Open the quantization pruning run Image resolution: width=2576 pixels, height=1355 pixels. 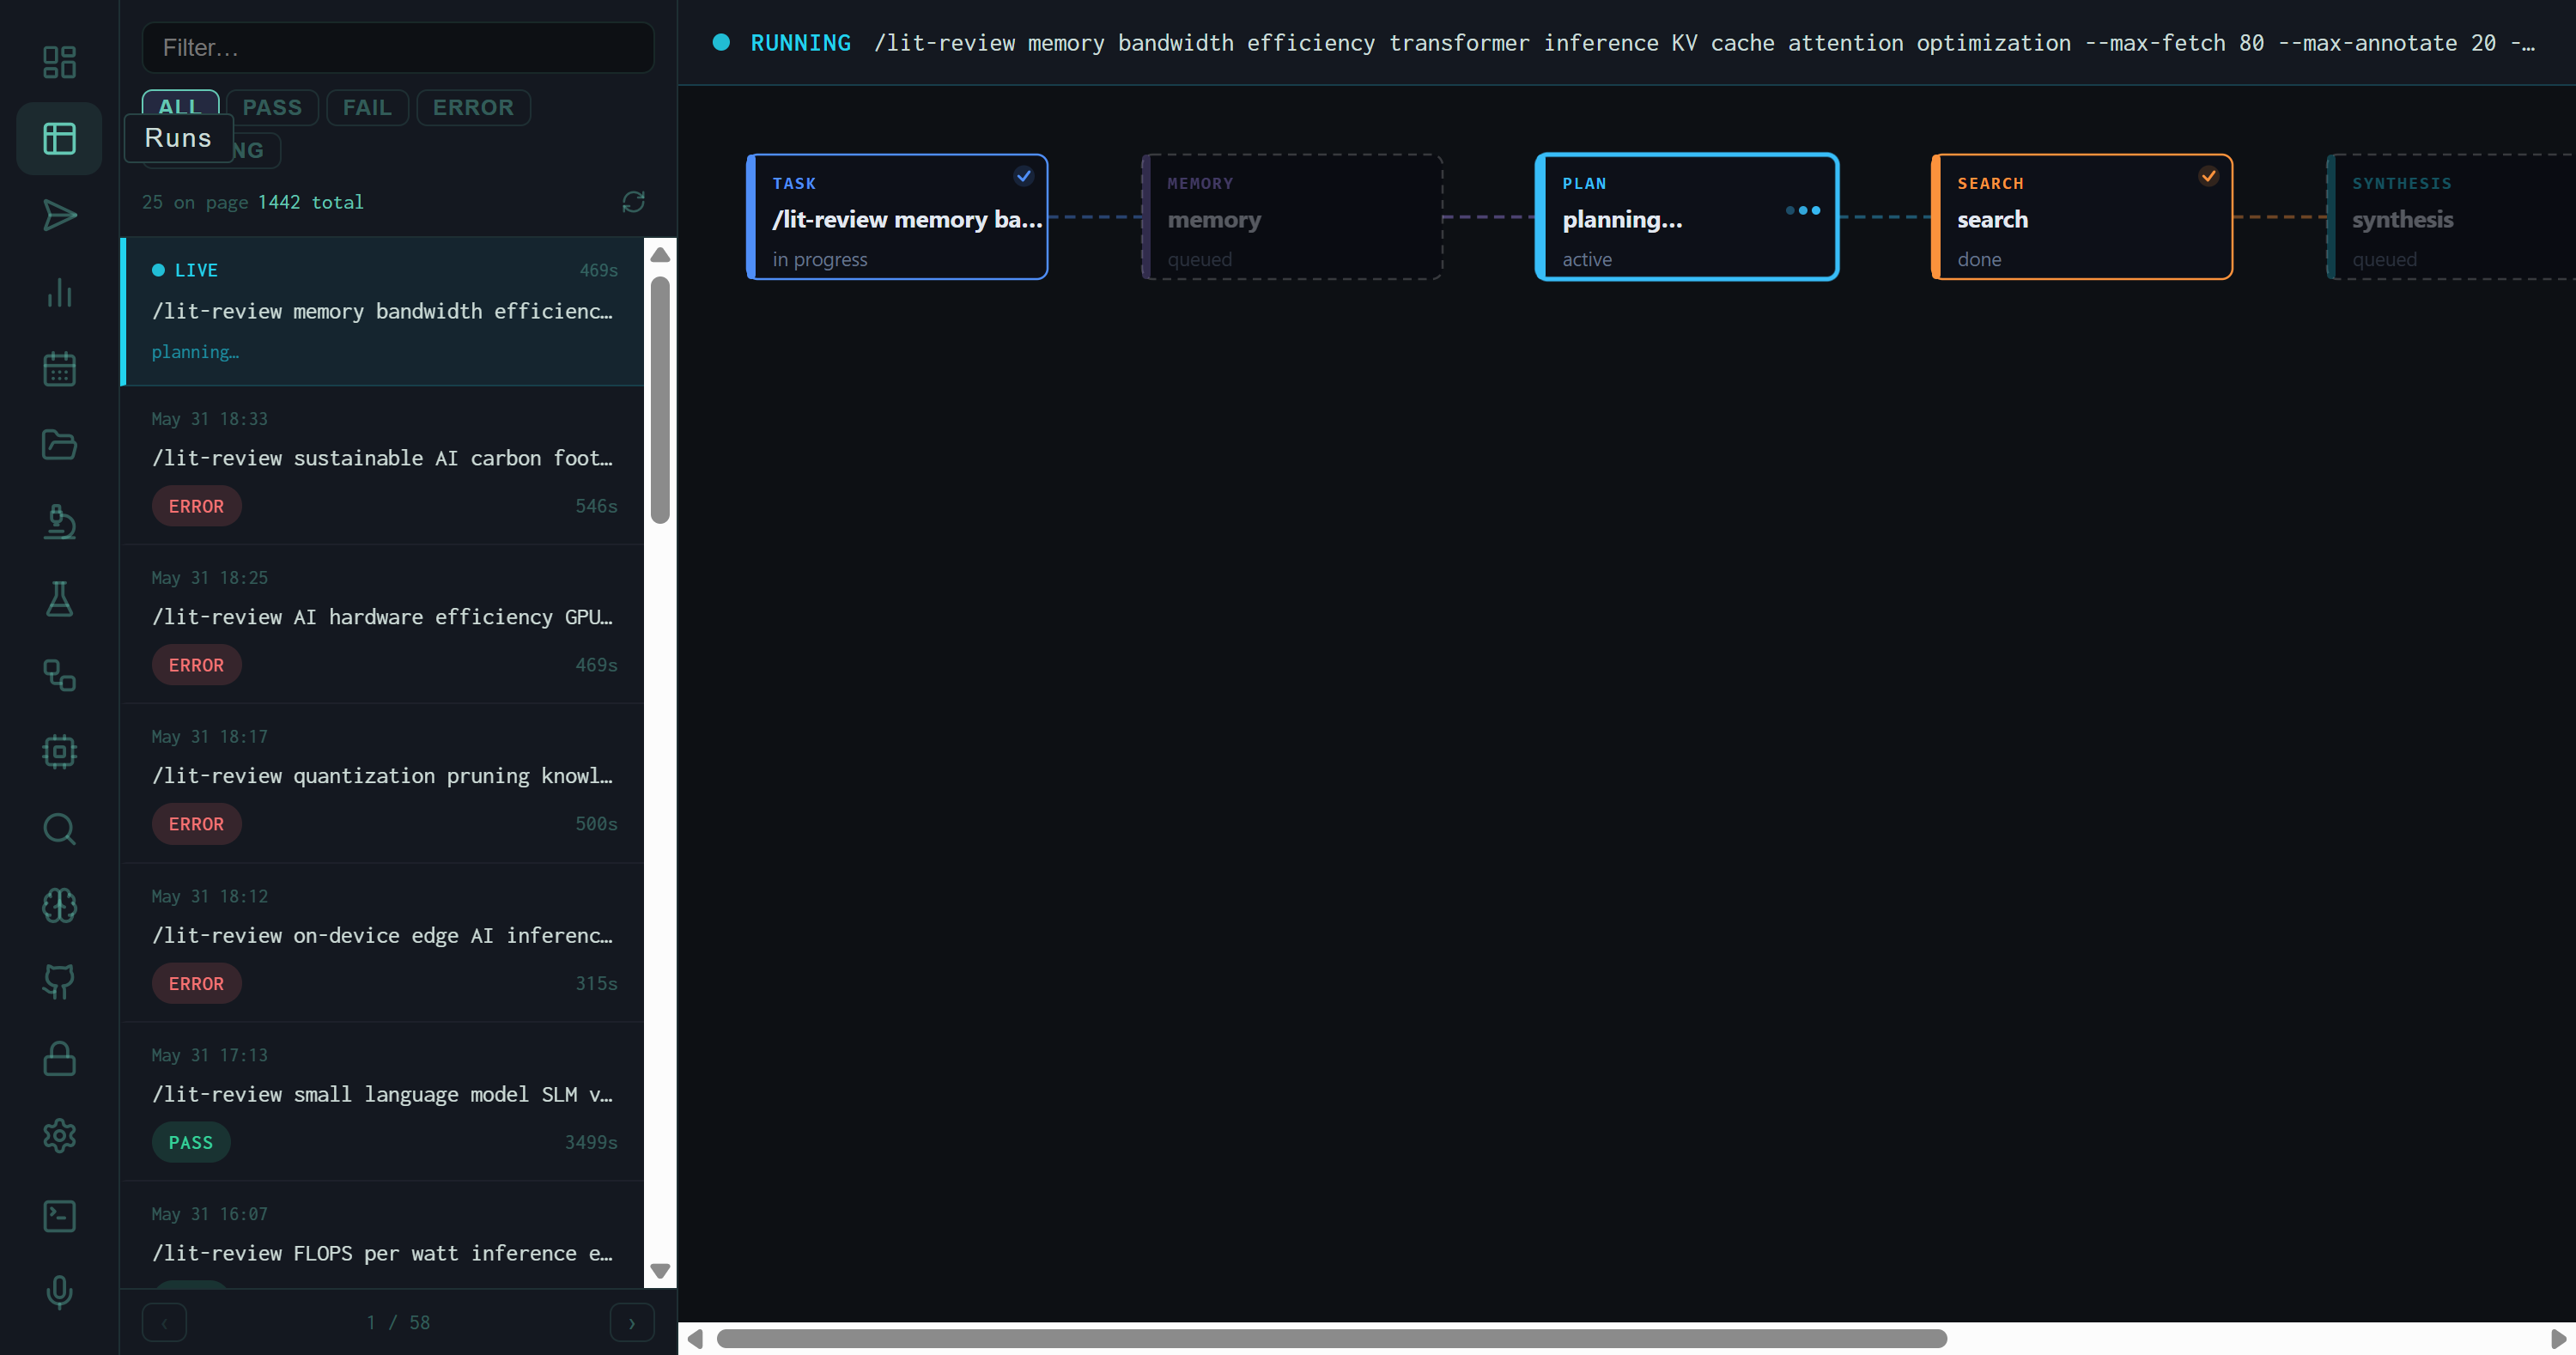(382, 783)
